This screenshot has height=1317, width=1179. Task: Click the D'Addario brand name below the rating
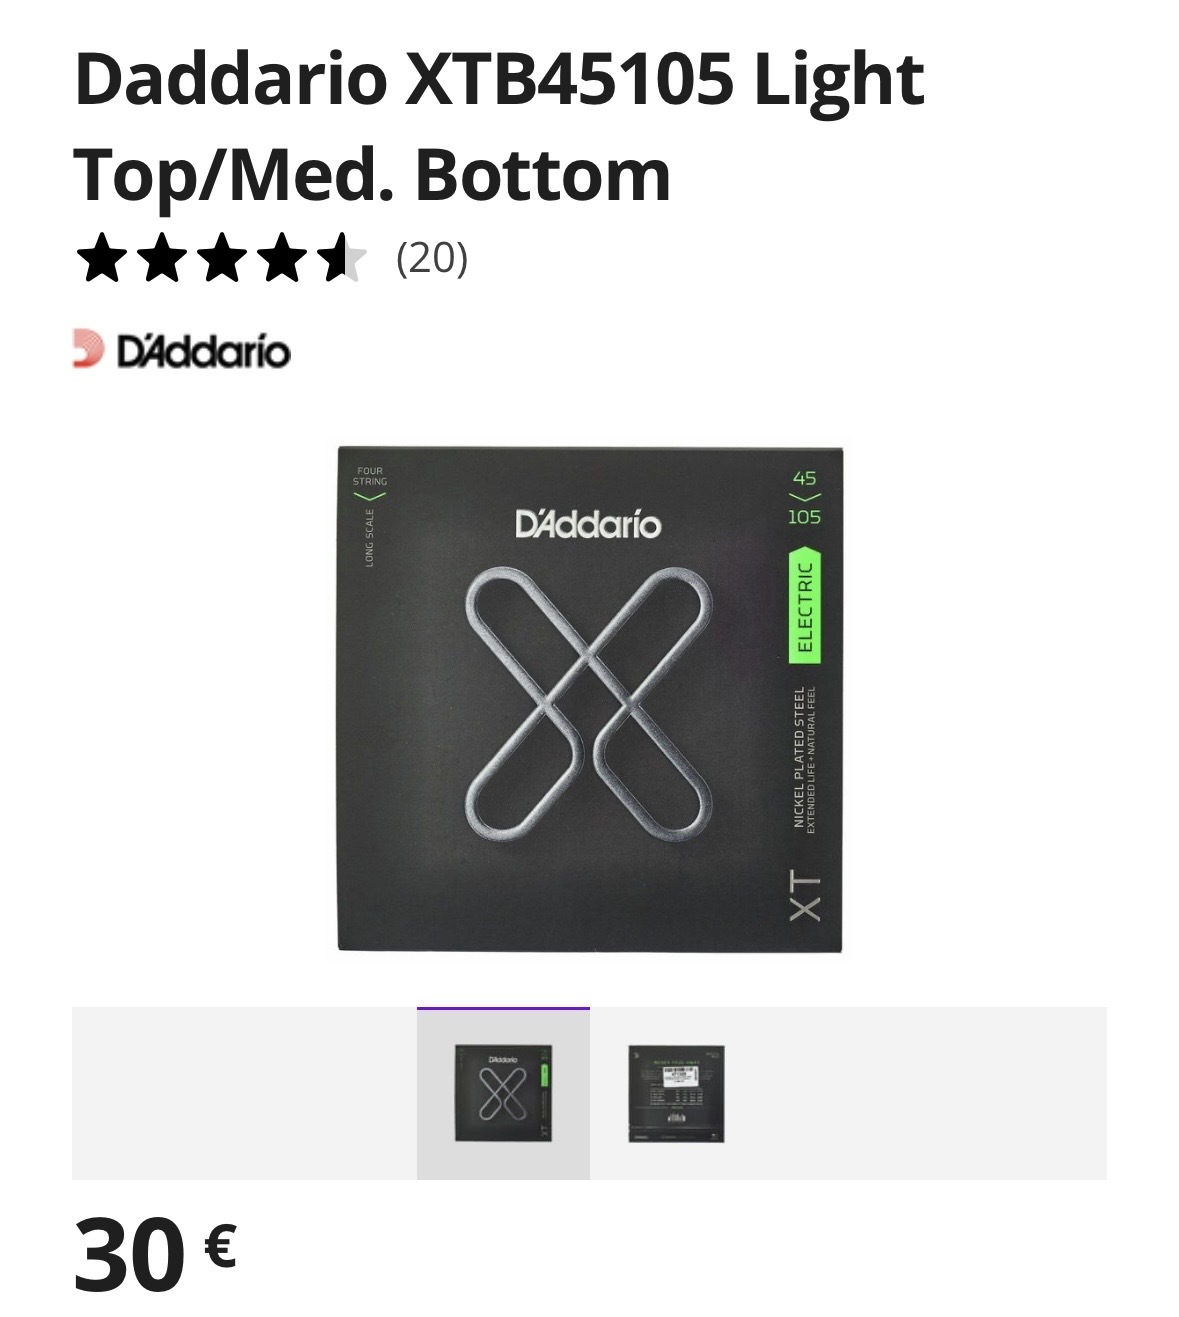(203, 352)
